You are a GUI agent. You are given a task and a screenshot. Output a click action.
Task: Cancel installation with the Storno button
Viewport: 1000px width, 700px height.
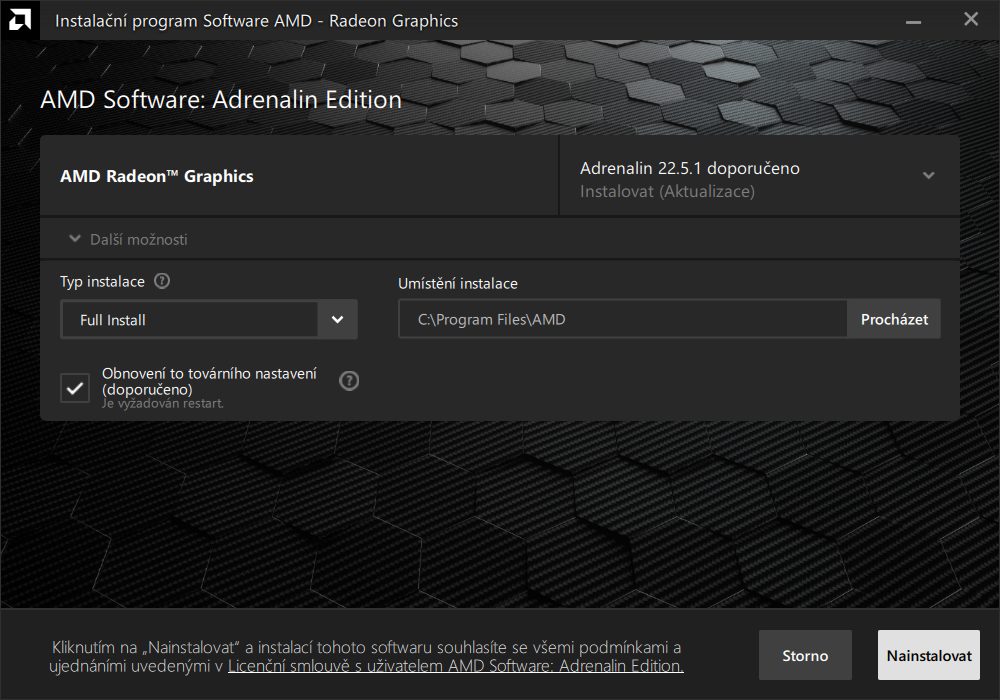(x=805, y=656)
